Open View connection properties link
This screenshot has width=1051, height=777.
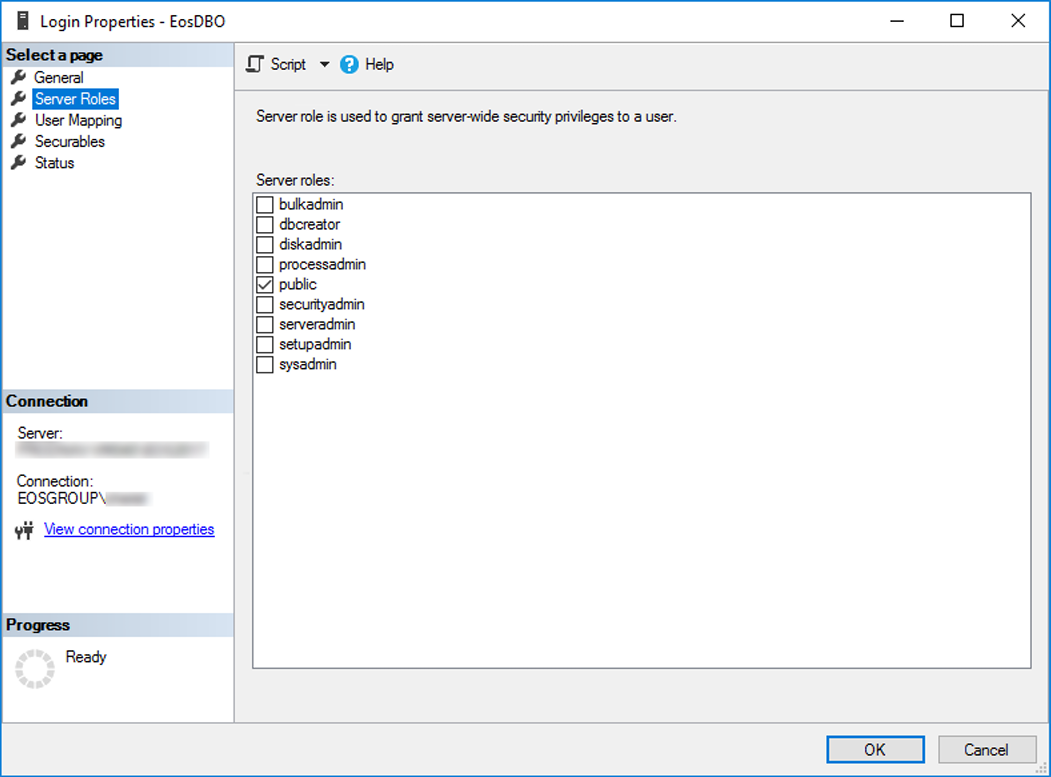click(x=129, y=530)
